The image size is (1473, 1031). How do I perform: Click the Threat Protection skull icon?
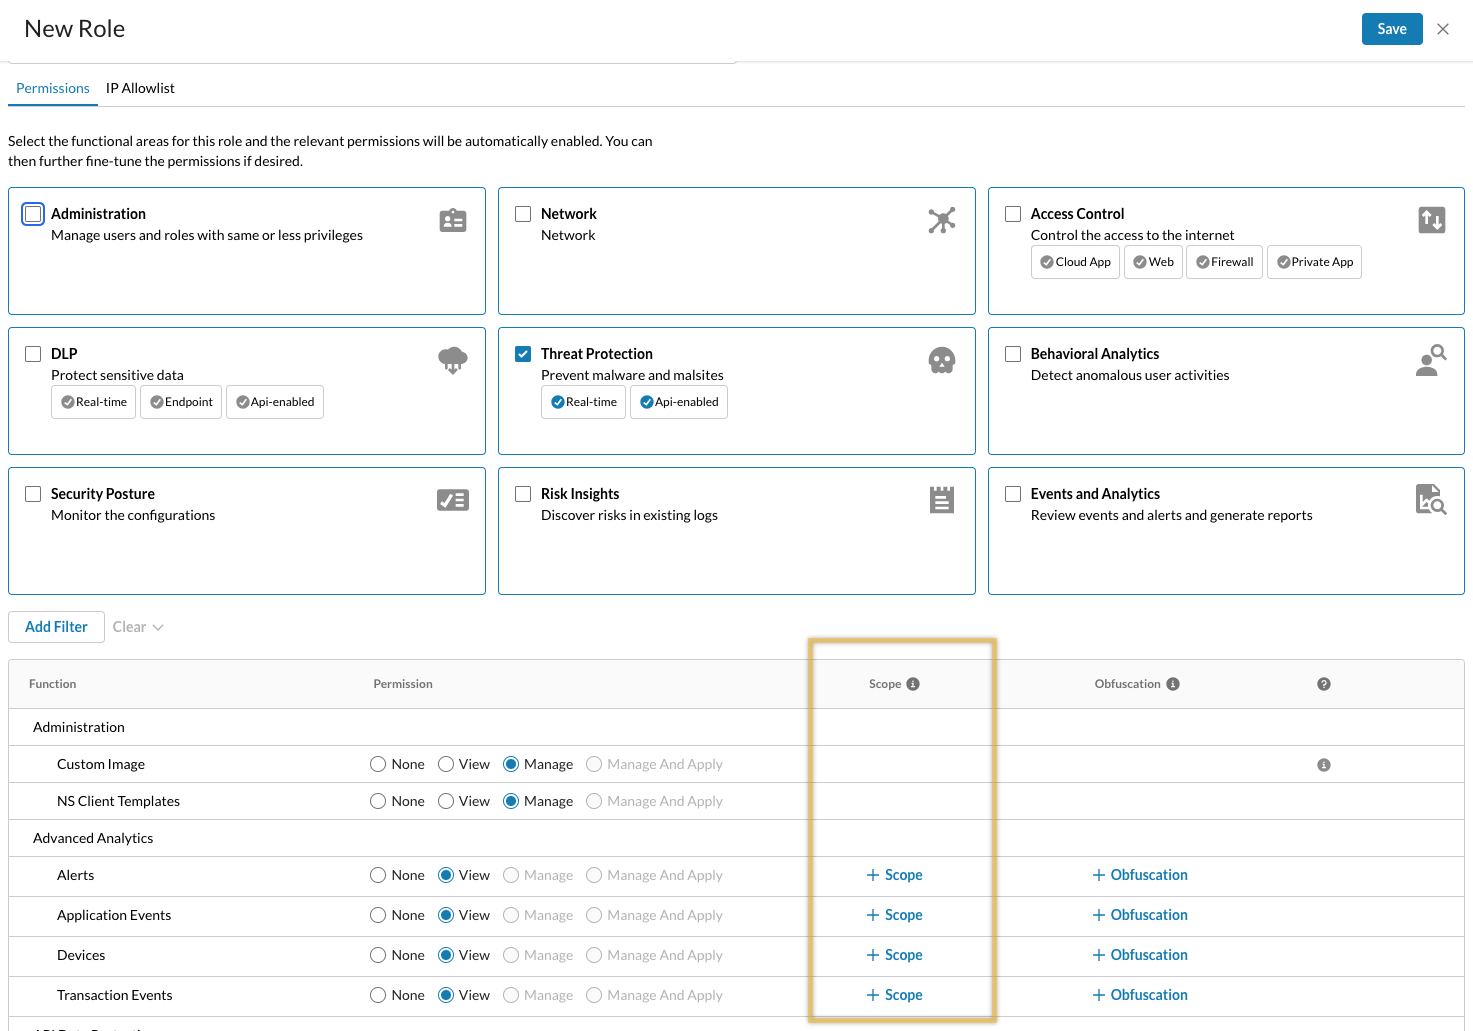coord(941,360)
